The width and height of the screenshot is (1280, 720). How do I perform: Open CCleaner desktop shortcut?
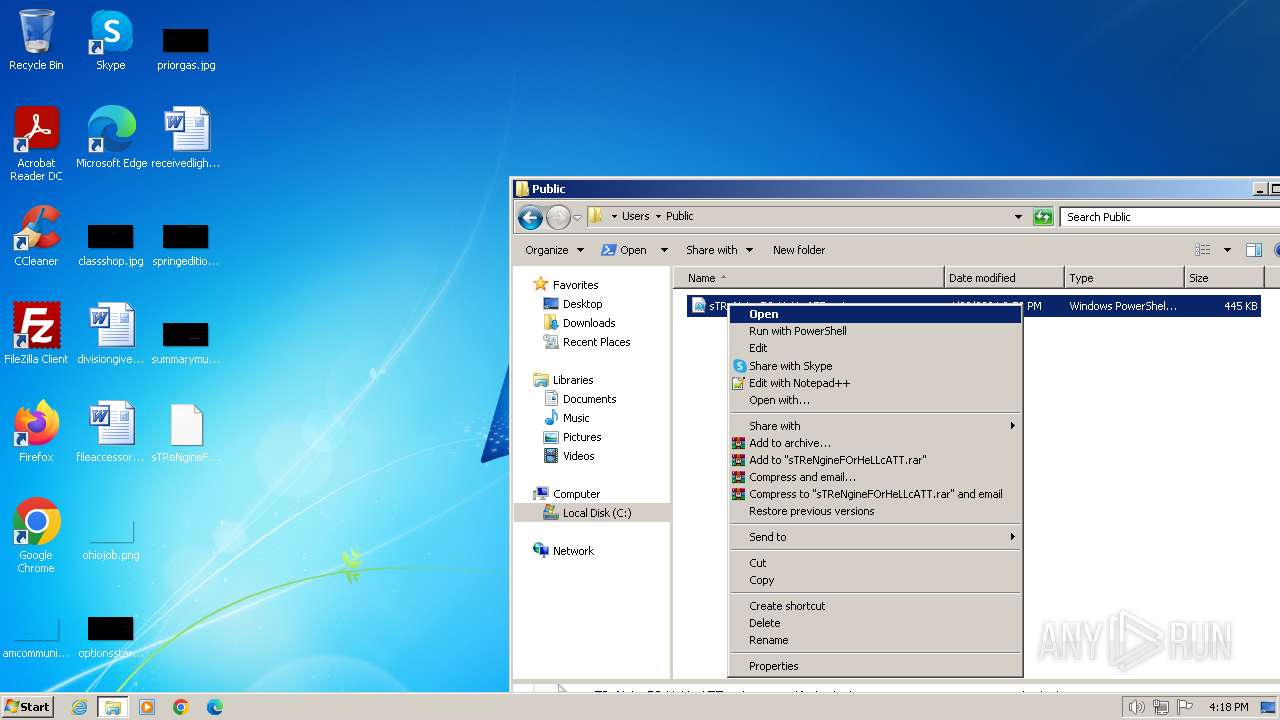click(x=36, y=236)
